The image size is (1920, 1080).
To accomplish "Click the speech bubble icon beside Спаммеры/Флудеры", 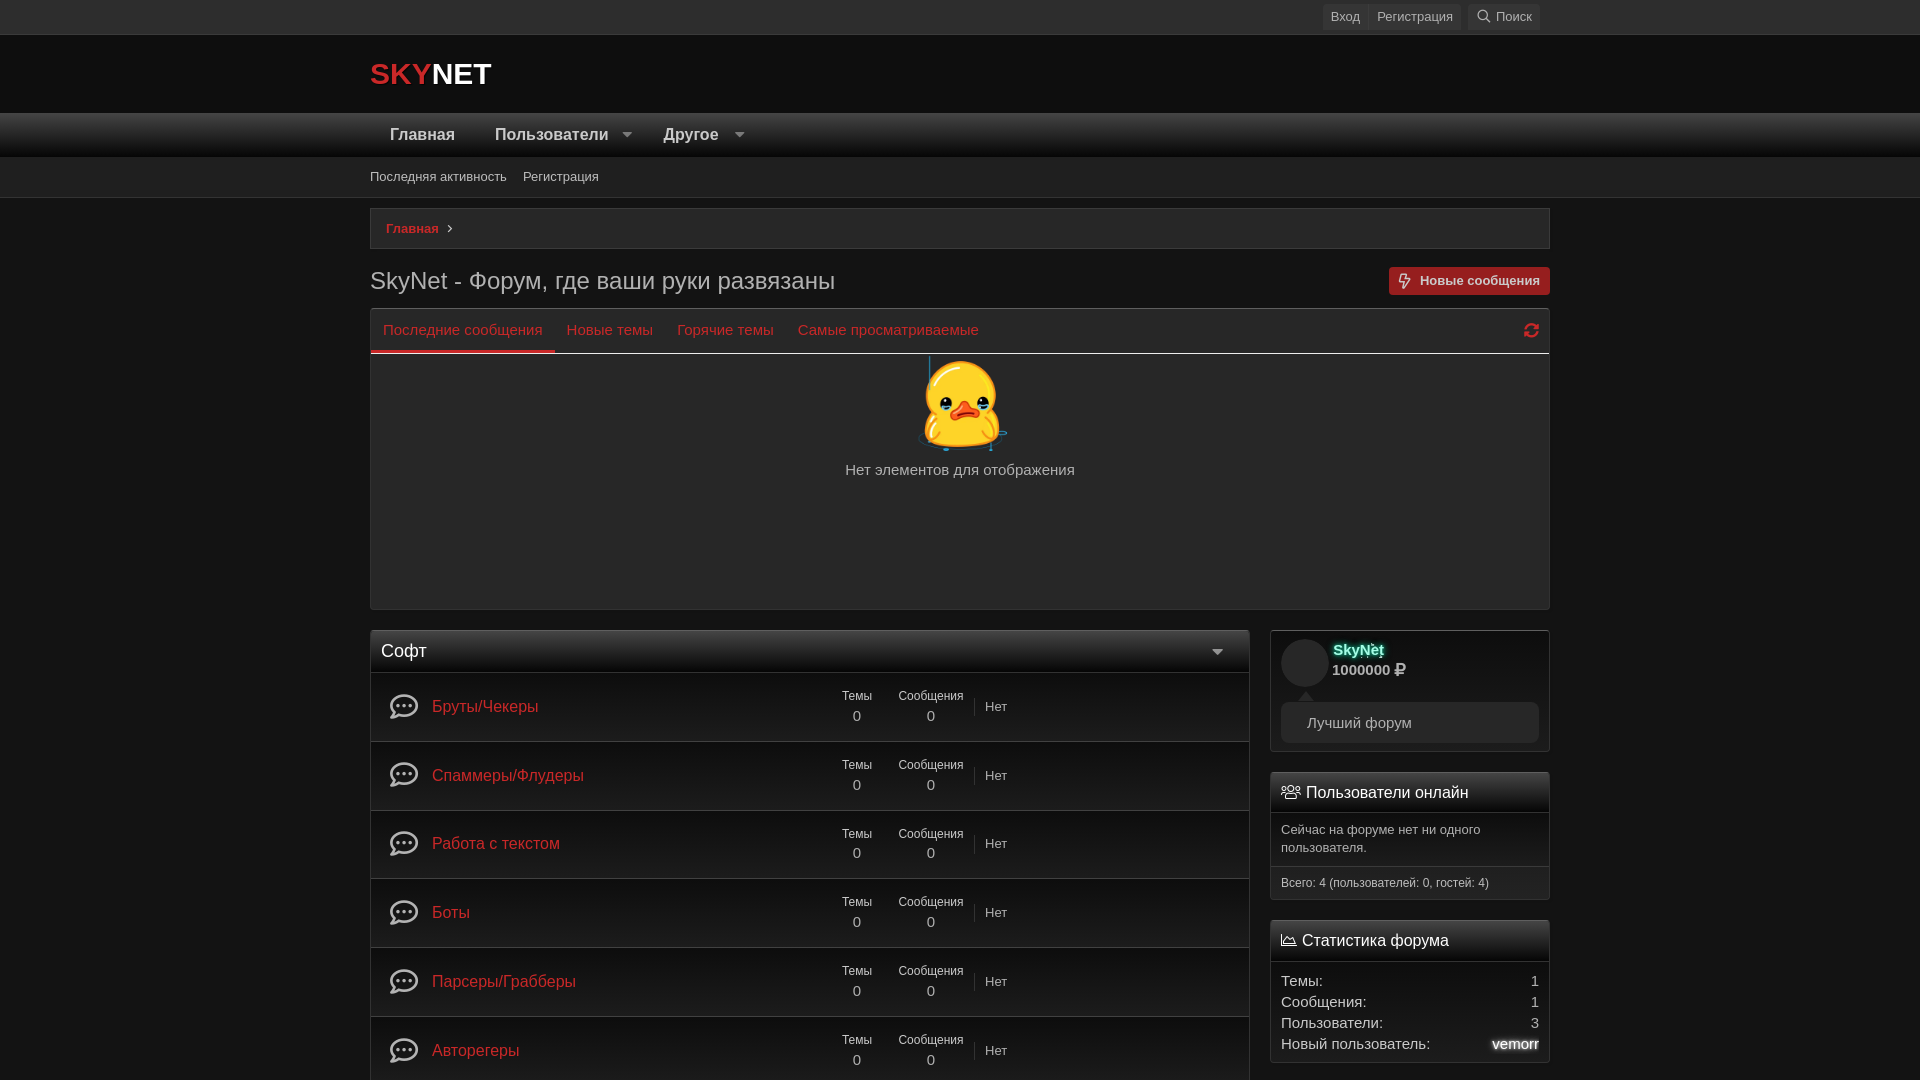I will (x=404, y=775).
